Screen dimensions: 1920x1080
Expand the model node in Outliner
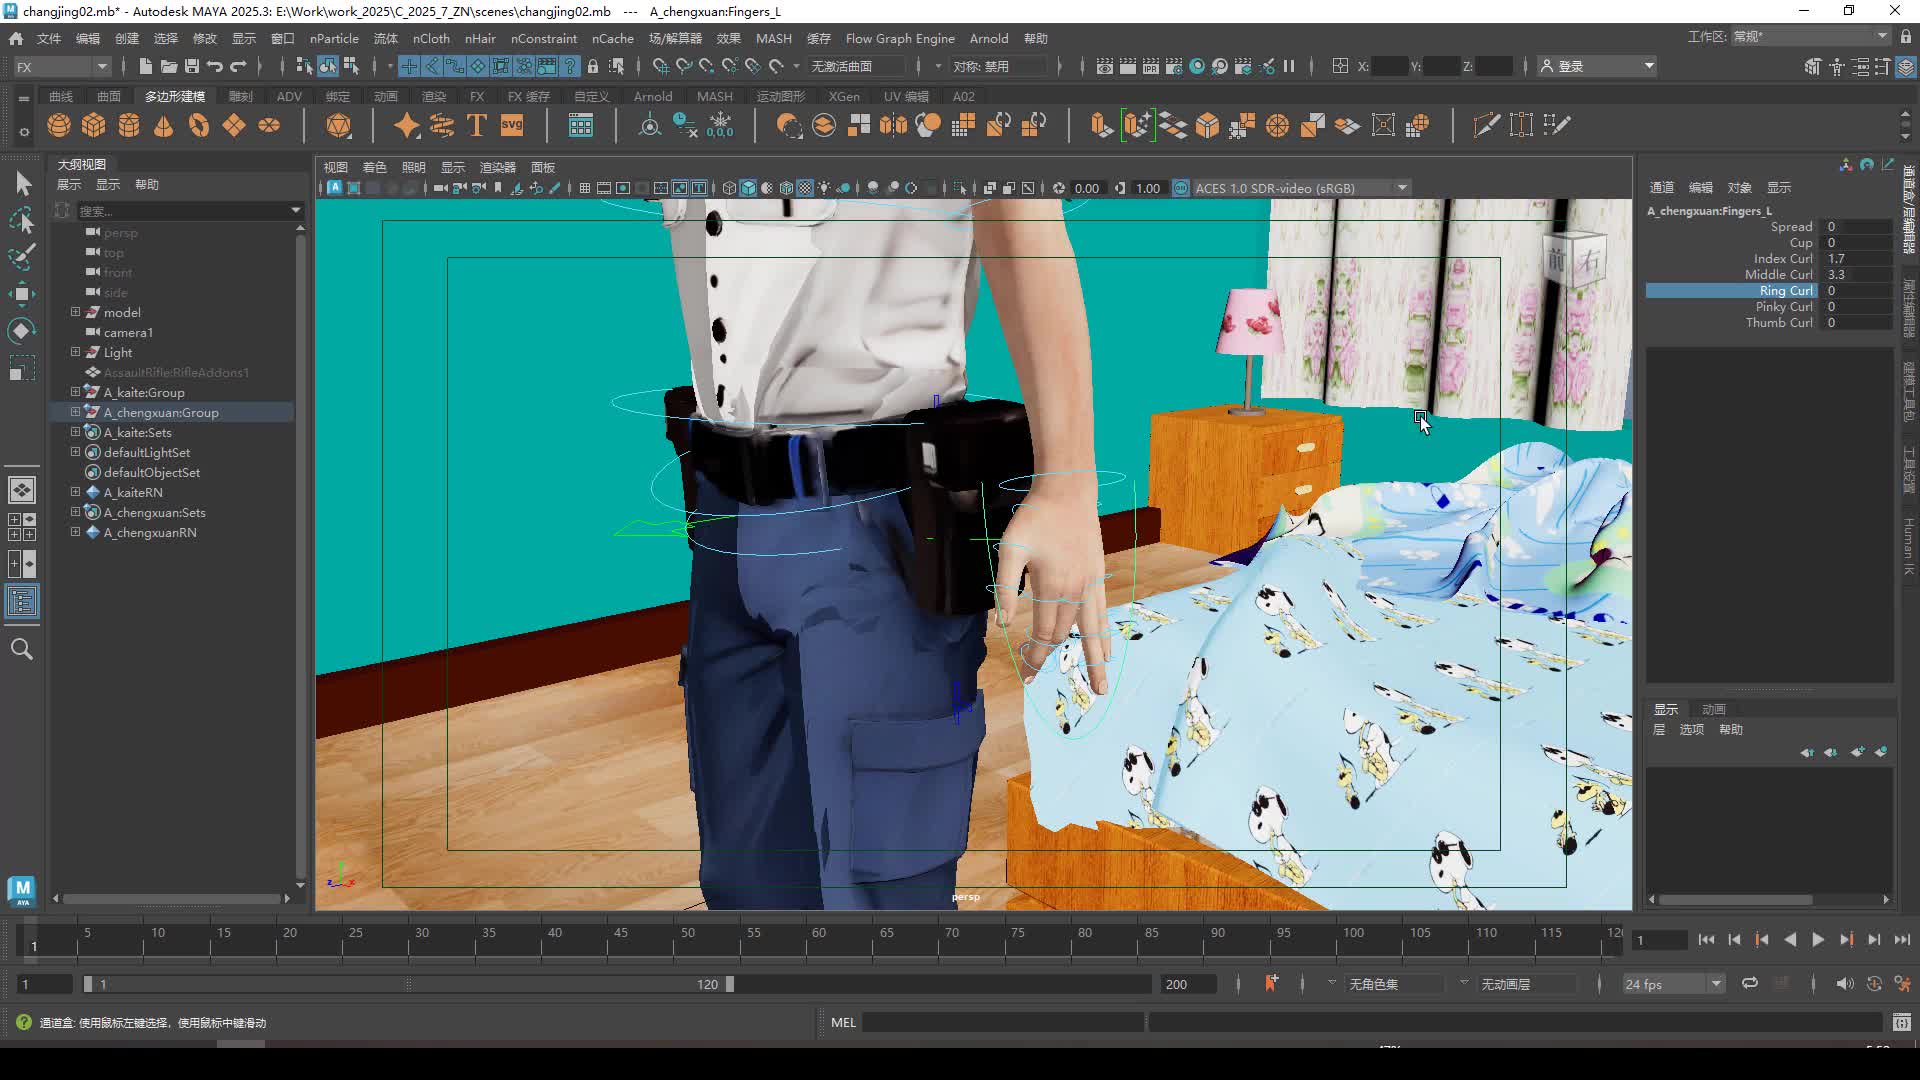pyautogui.click(x=75, y=312)
